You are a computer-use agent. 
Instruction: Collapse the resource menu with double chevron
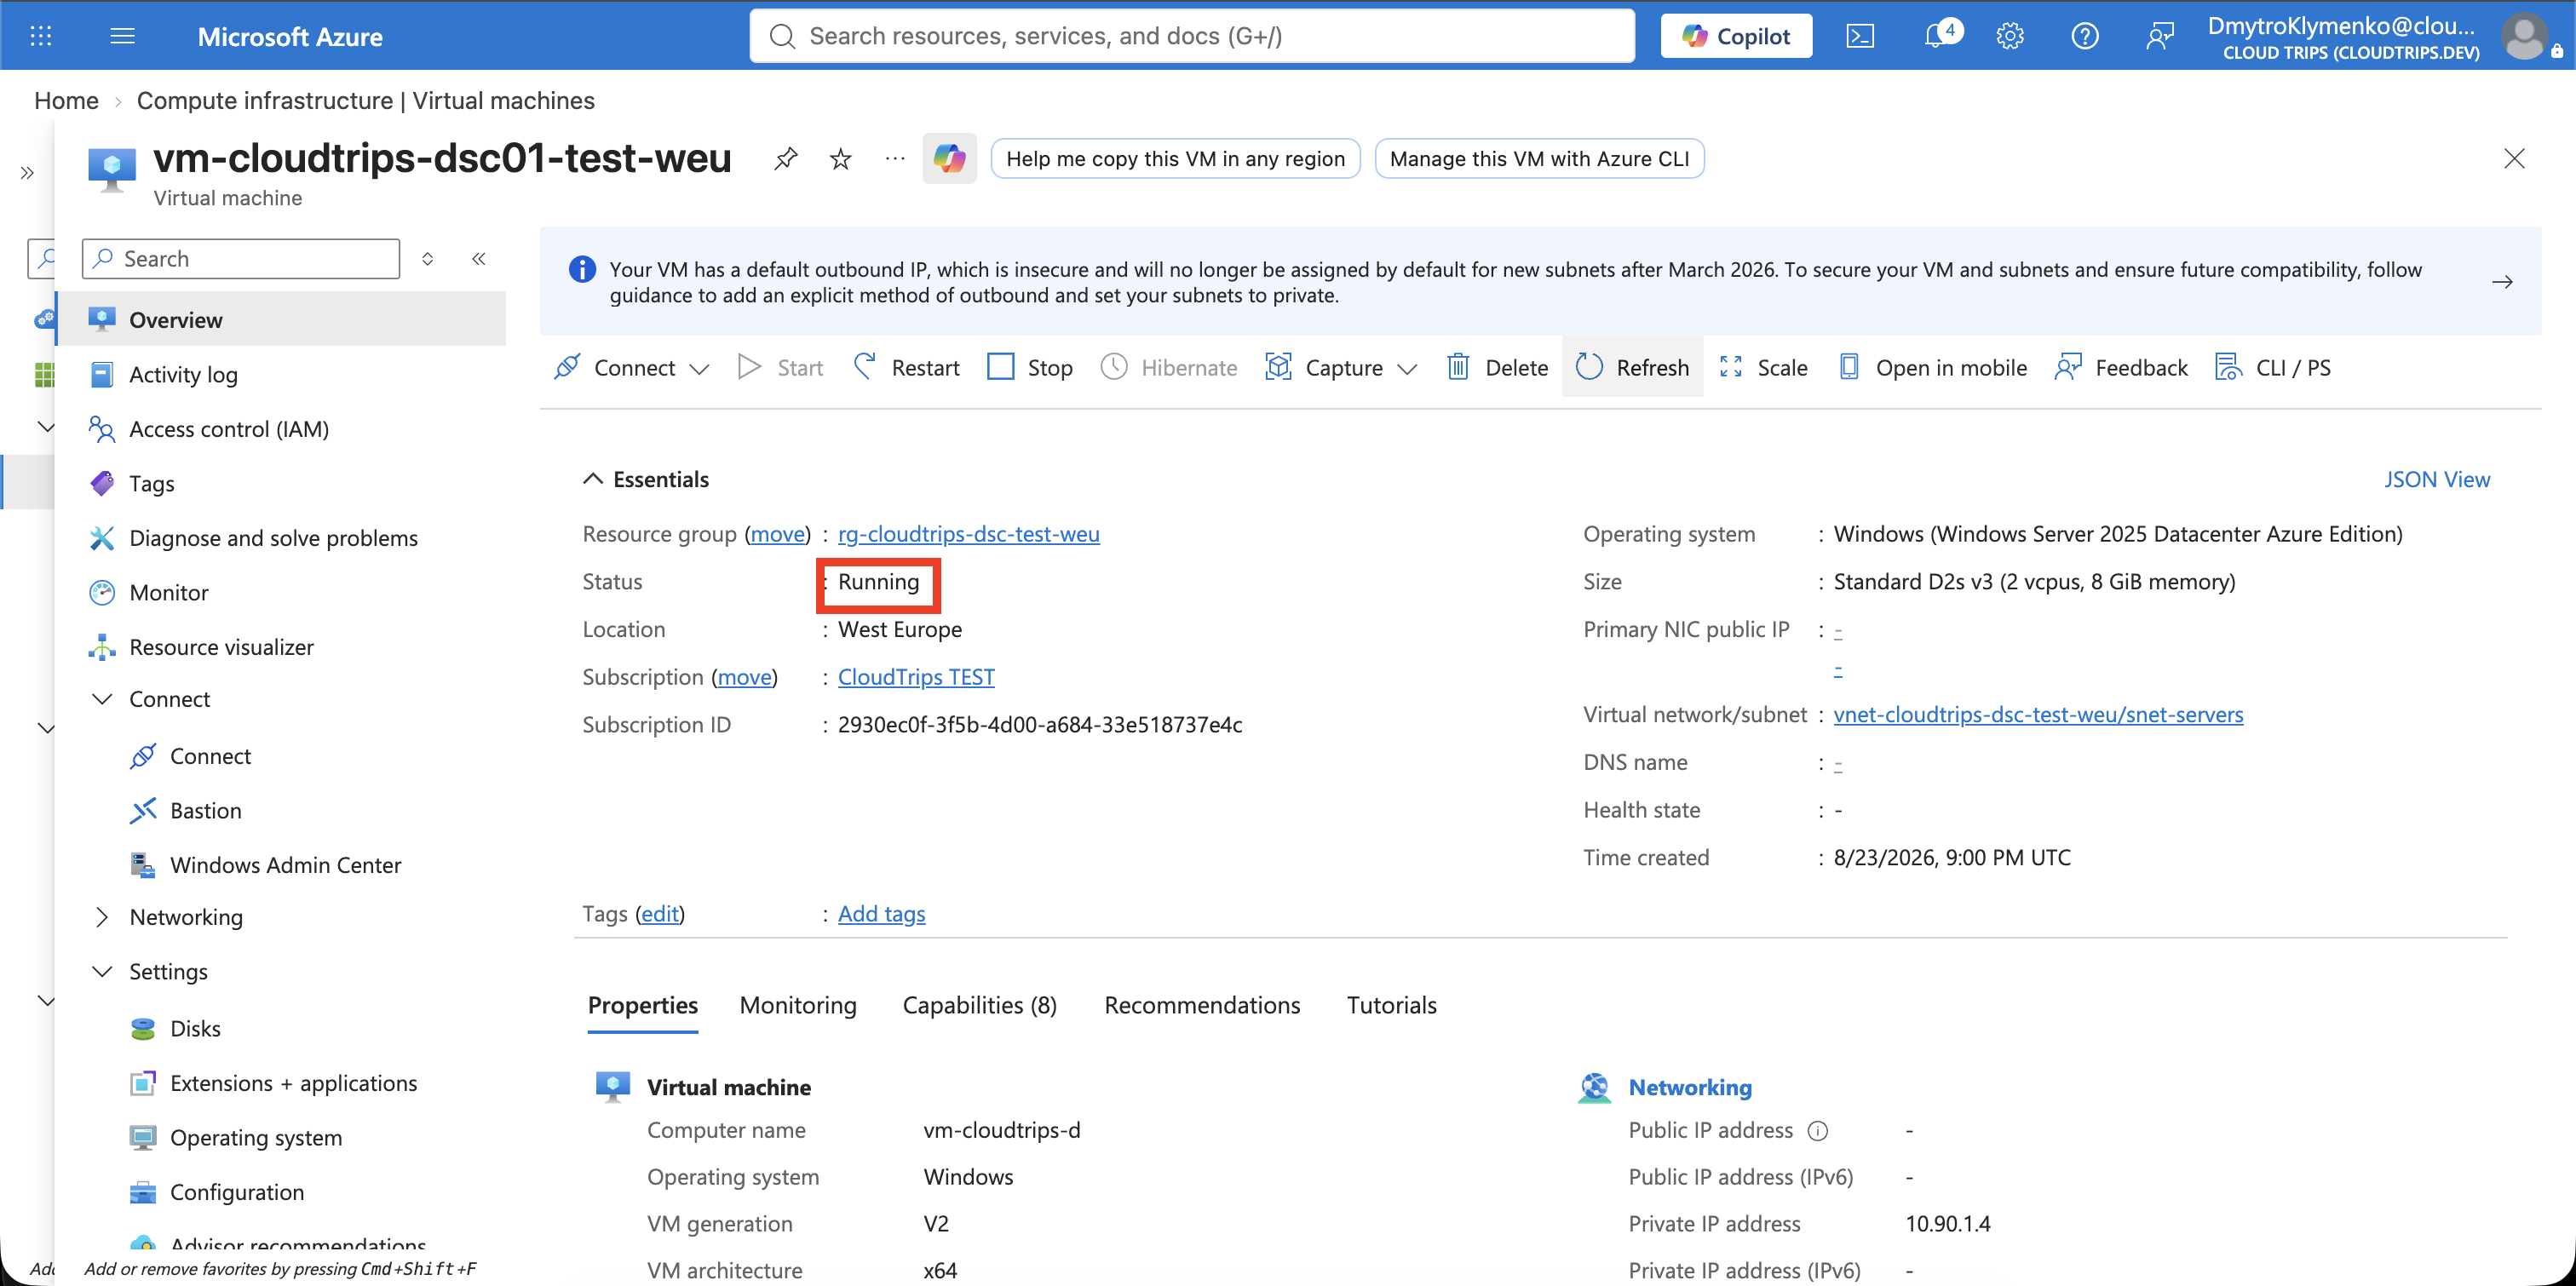tap(479, 259)
